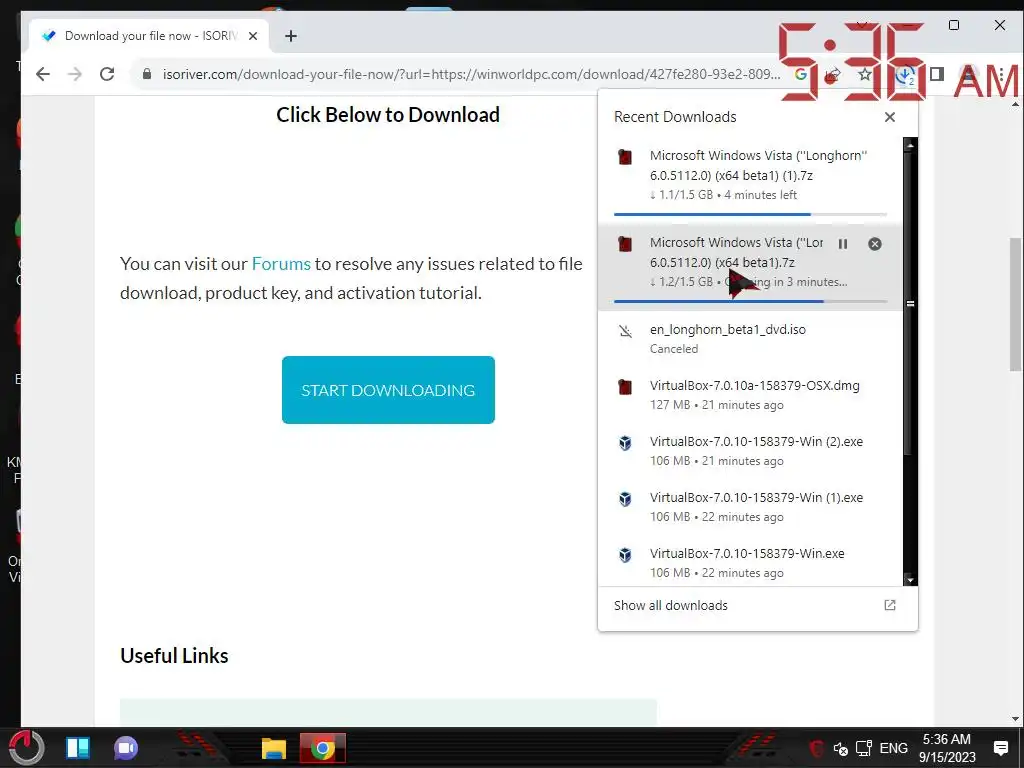The height and width of the screenshot is (768, 1024).
Task: Open the Forums link
Action: [x=281, y=264]
